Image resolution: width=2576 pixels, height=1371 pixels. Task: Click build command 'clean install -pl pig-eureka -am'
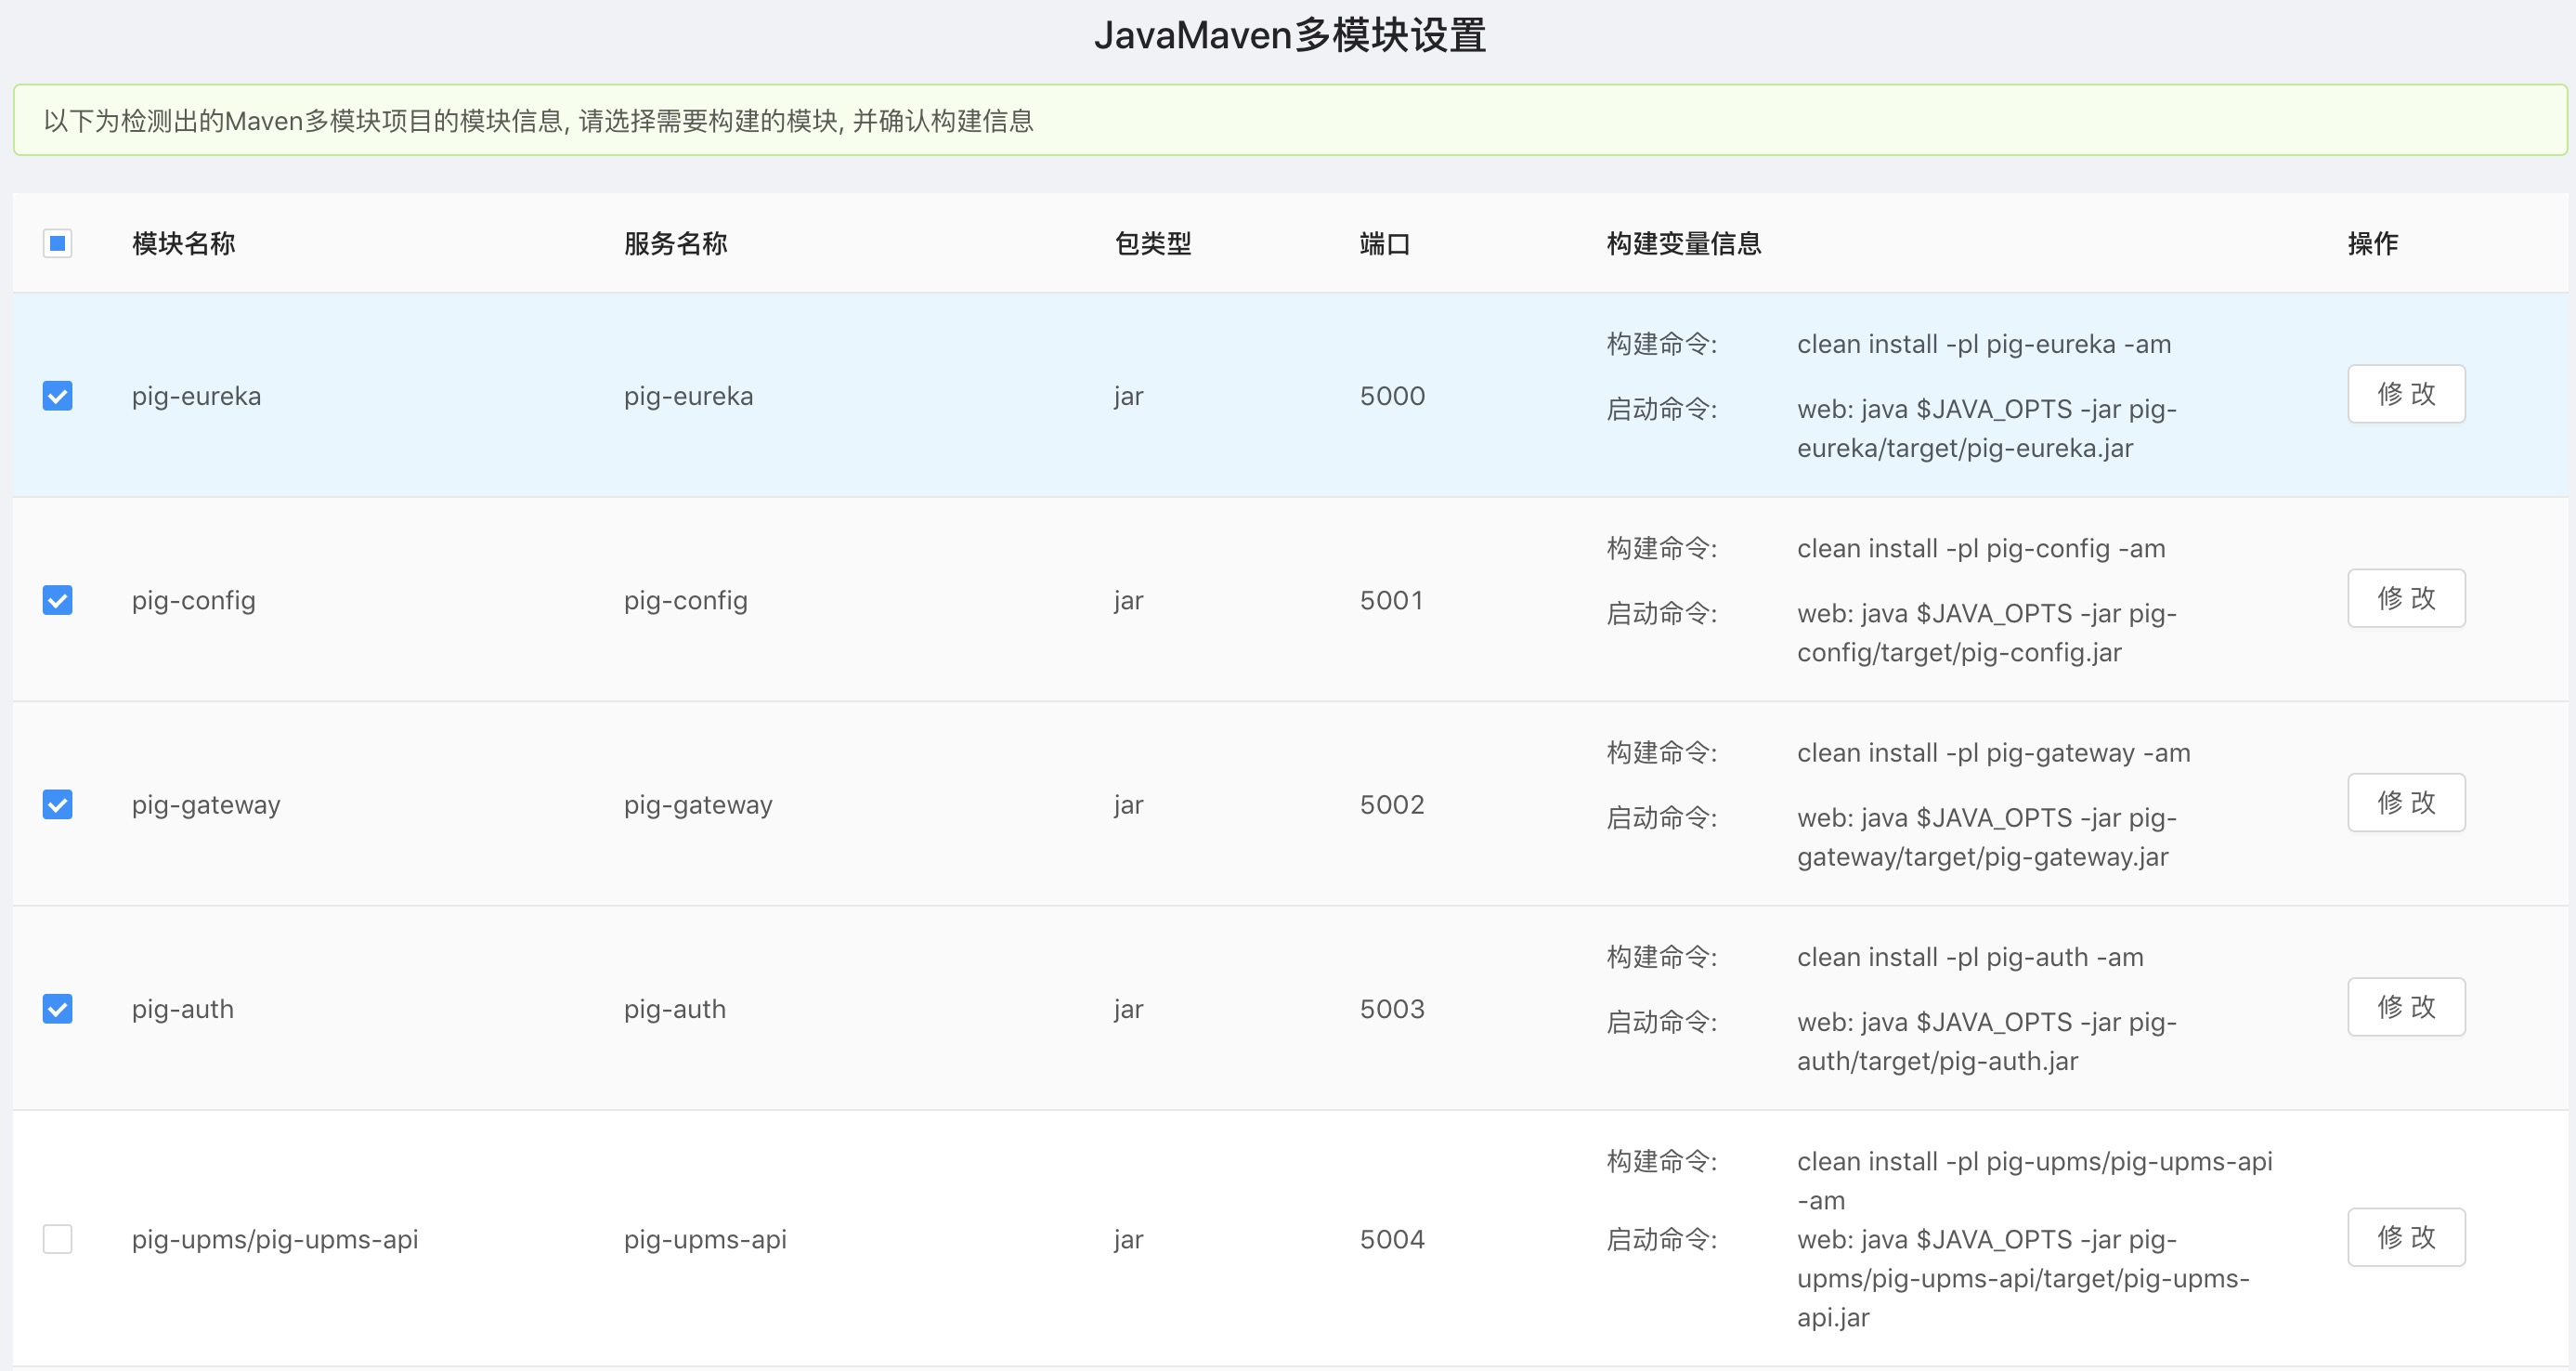(x=1984, y=345)
